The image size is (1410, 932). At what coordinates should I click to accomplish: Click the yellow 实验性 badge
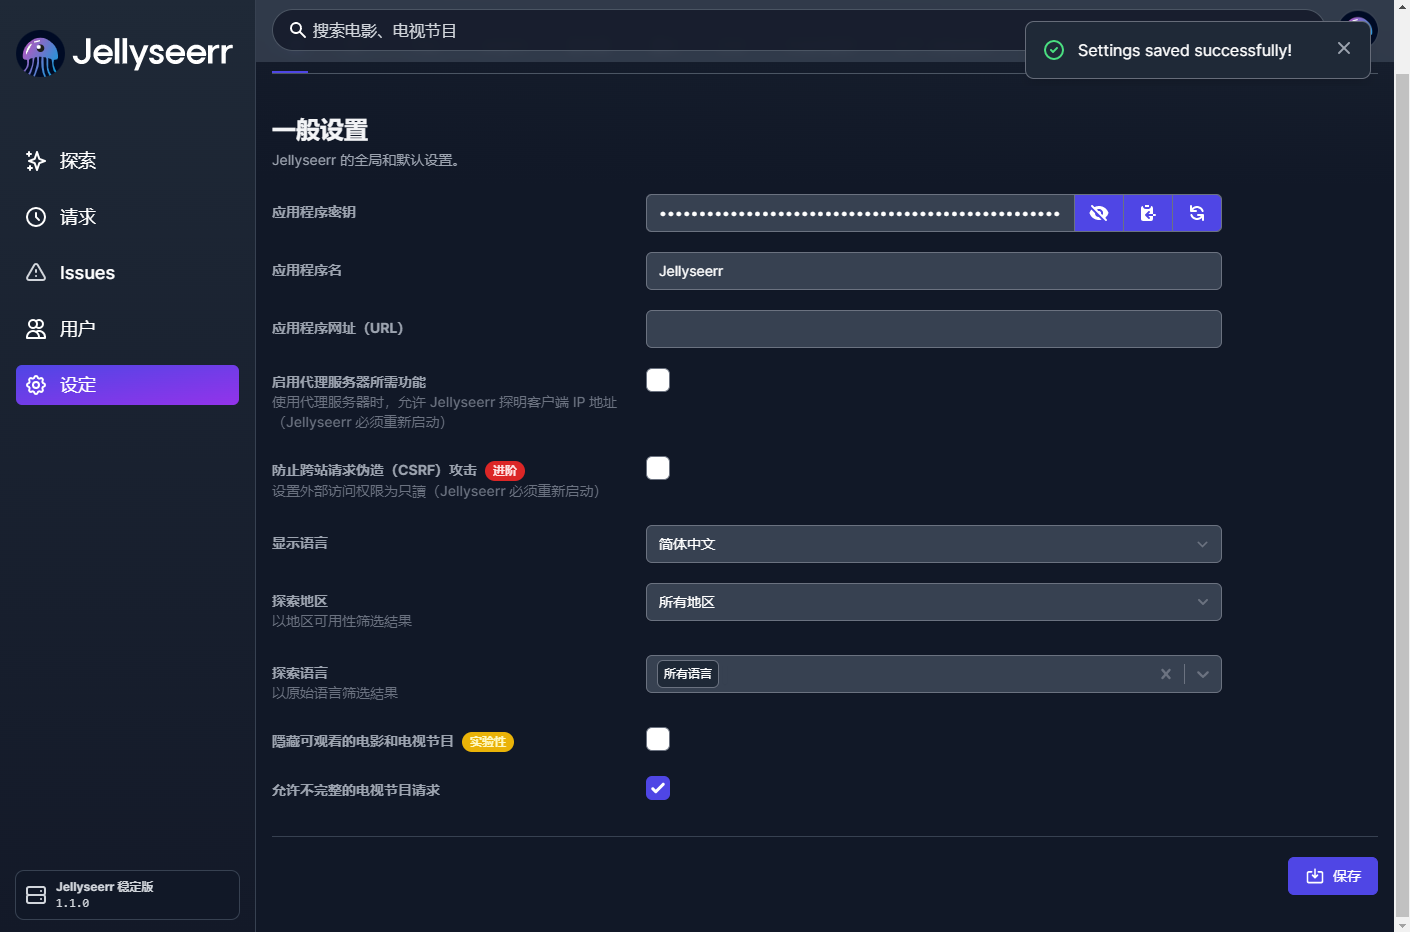(488, 742)
